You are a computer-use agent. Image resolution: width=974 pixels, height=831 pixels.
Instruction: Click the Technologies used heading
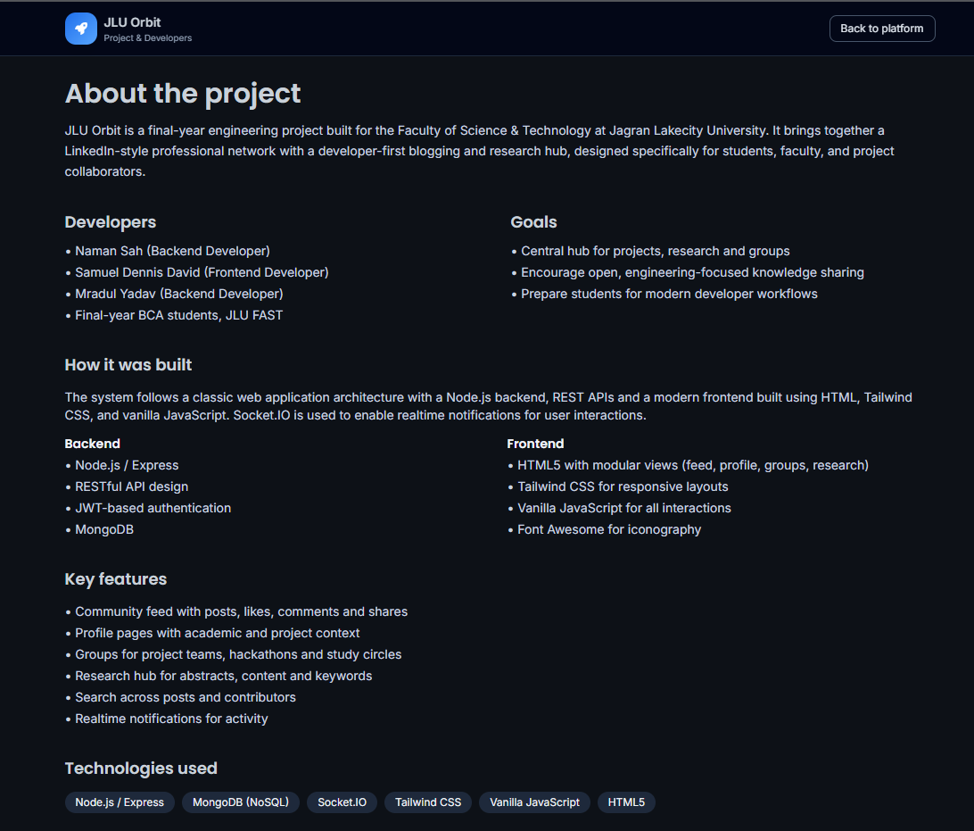[141, 768]
